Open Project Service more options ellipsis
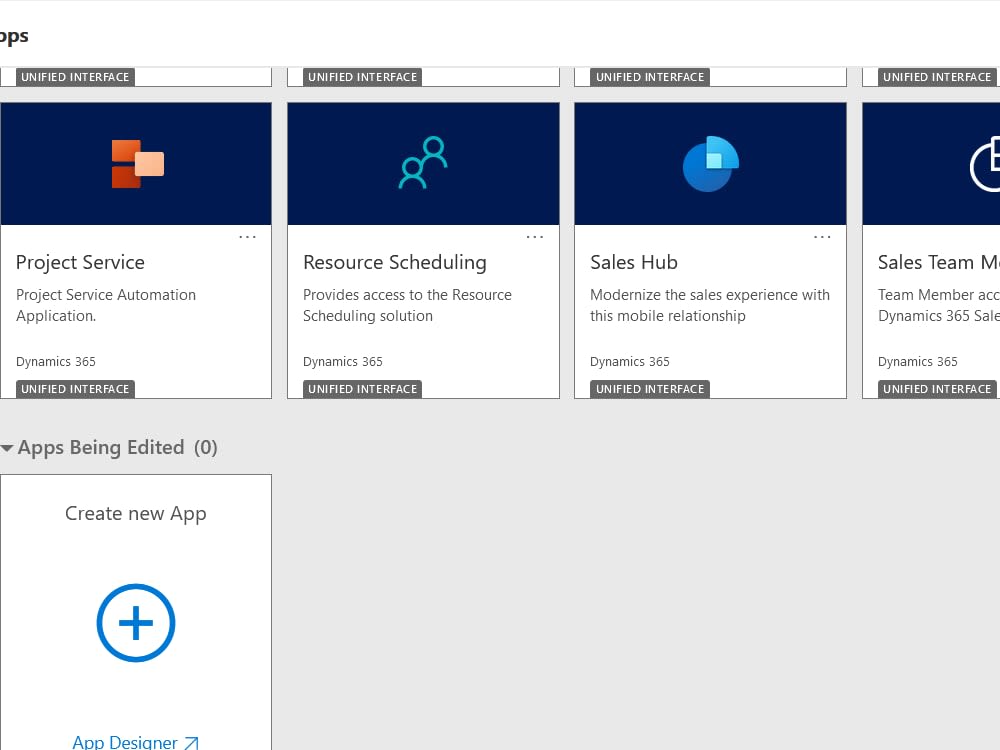The width and height of the screenshot is (1000, 750). 247,237
